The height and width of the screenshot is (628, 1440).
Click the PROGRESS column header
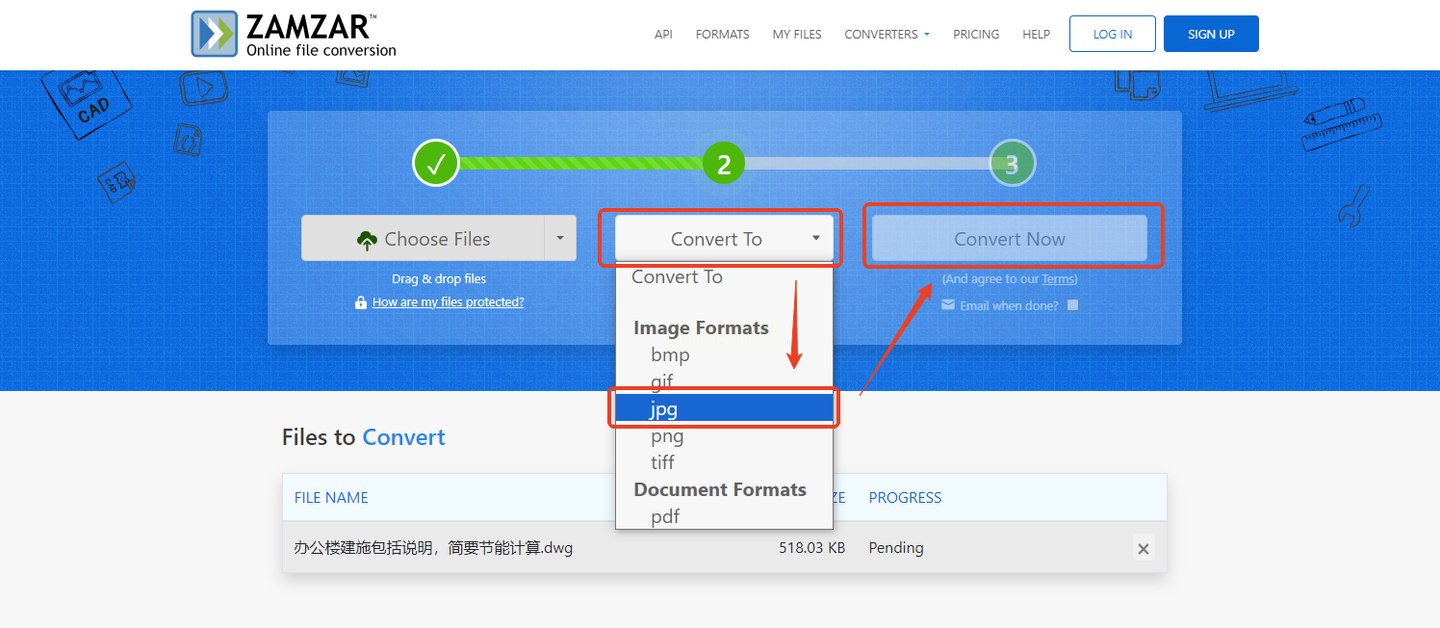point(905,497)
